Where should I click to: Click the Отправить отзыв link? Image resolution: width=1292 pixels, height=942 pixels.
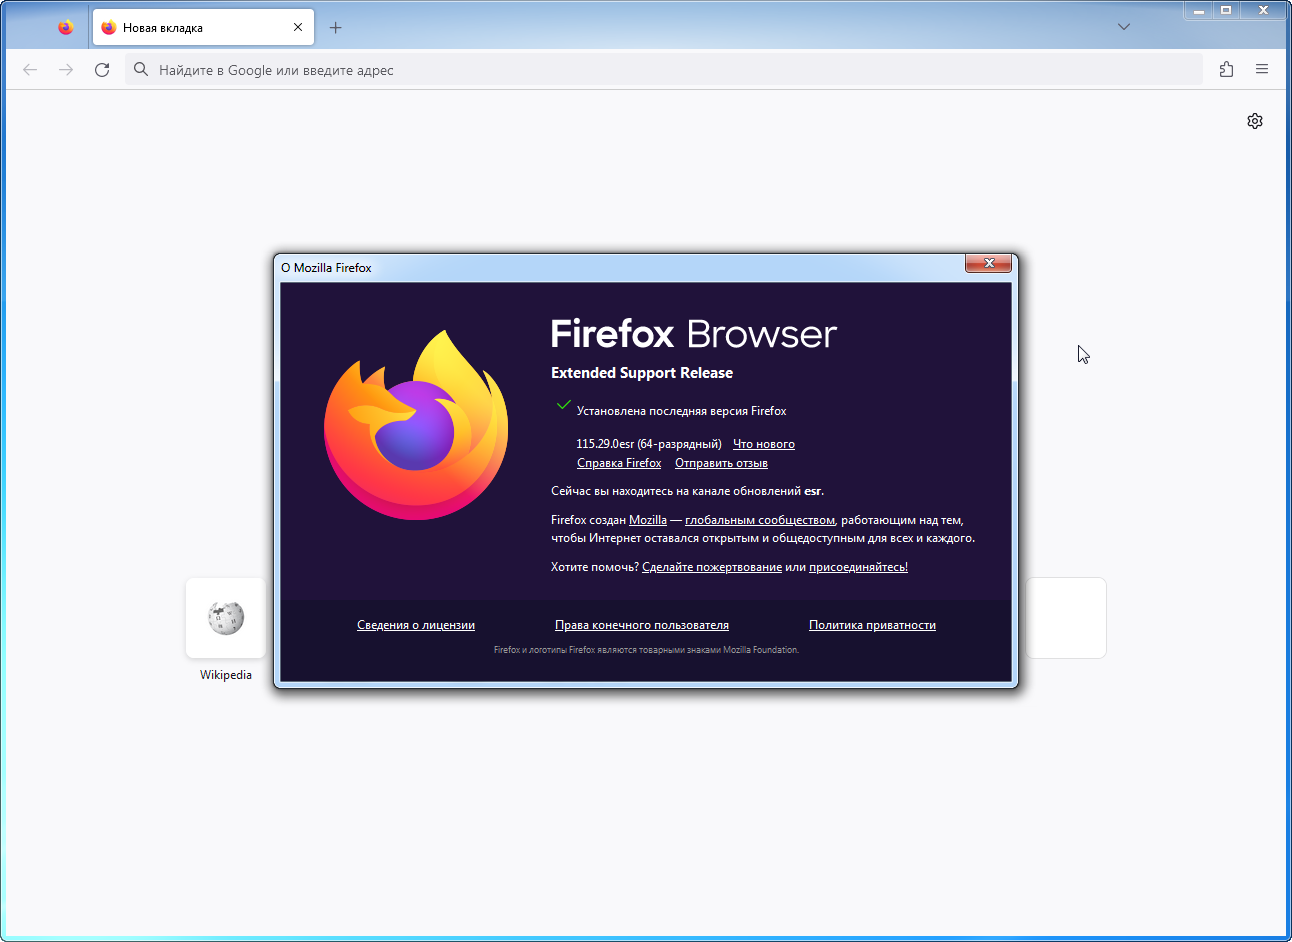tap(721, 463)
